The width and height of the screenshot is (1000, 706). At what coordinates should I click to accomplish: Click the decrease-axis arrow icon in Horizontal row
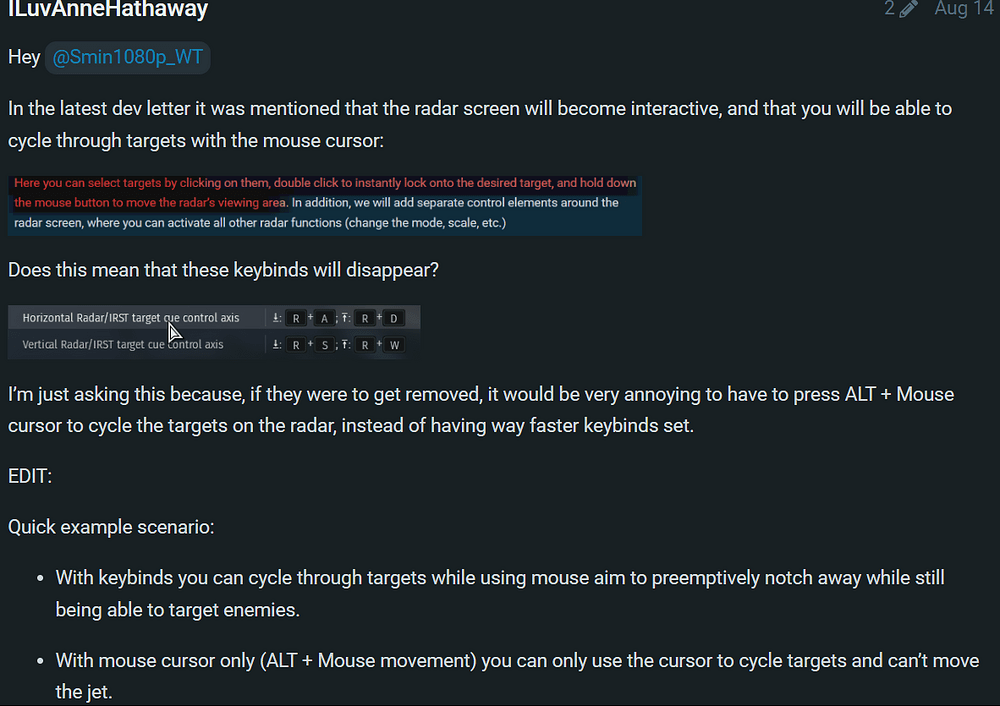pos(275,318)
